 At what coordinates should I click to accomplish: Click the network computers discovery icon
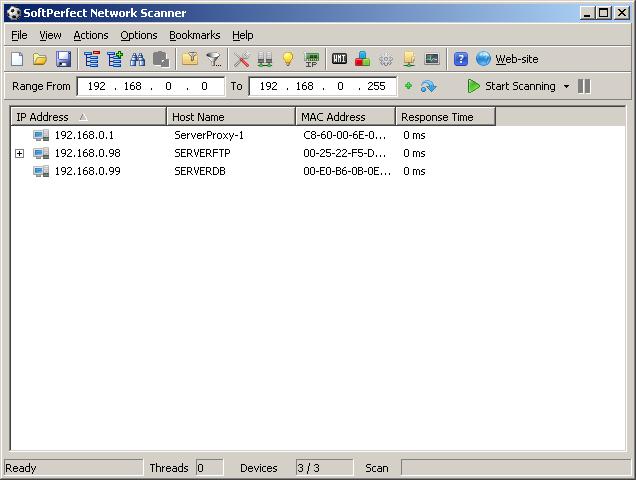[x=265, y=59]
